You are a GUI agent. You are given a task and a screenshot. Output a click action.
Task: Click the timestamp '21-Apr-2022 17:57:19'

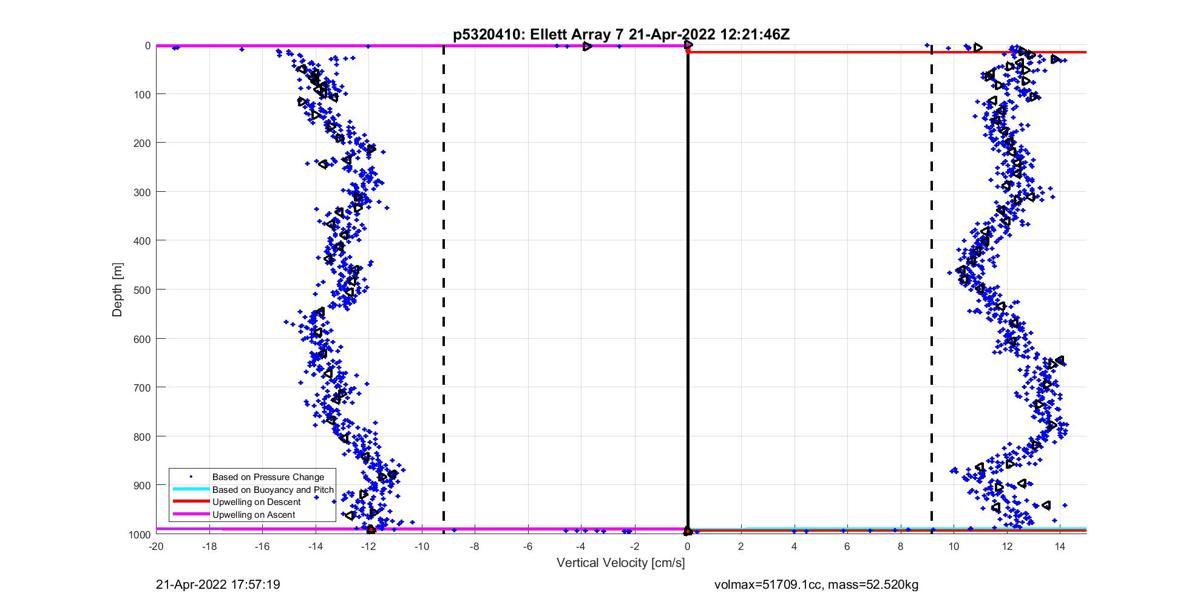[x=218, y=584]
